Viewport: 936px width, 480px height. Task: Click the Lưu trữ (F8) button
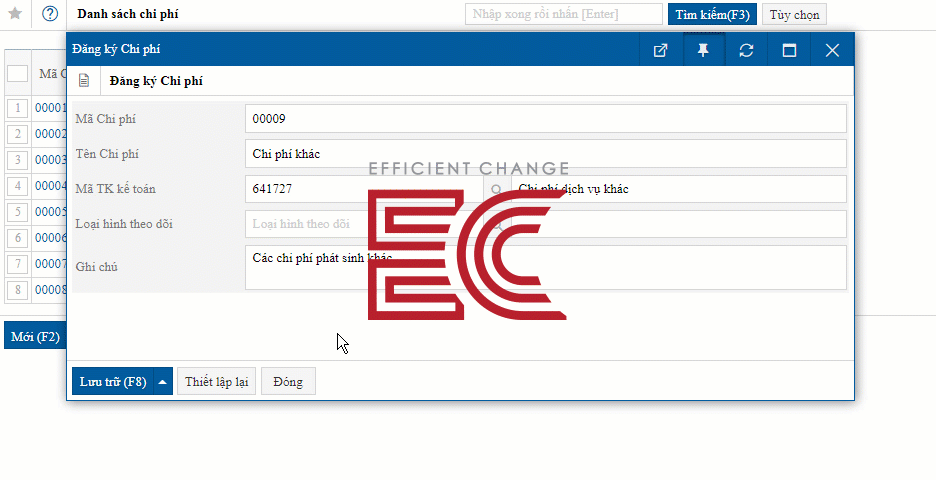(x=113, y=382)
